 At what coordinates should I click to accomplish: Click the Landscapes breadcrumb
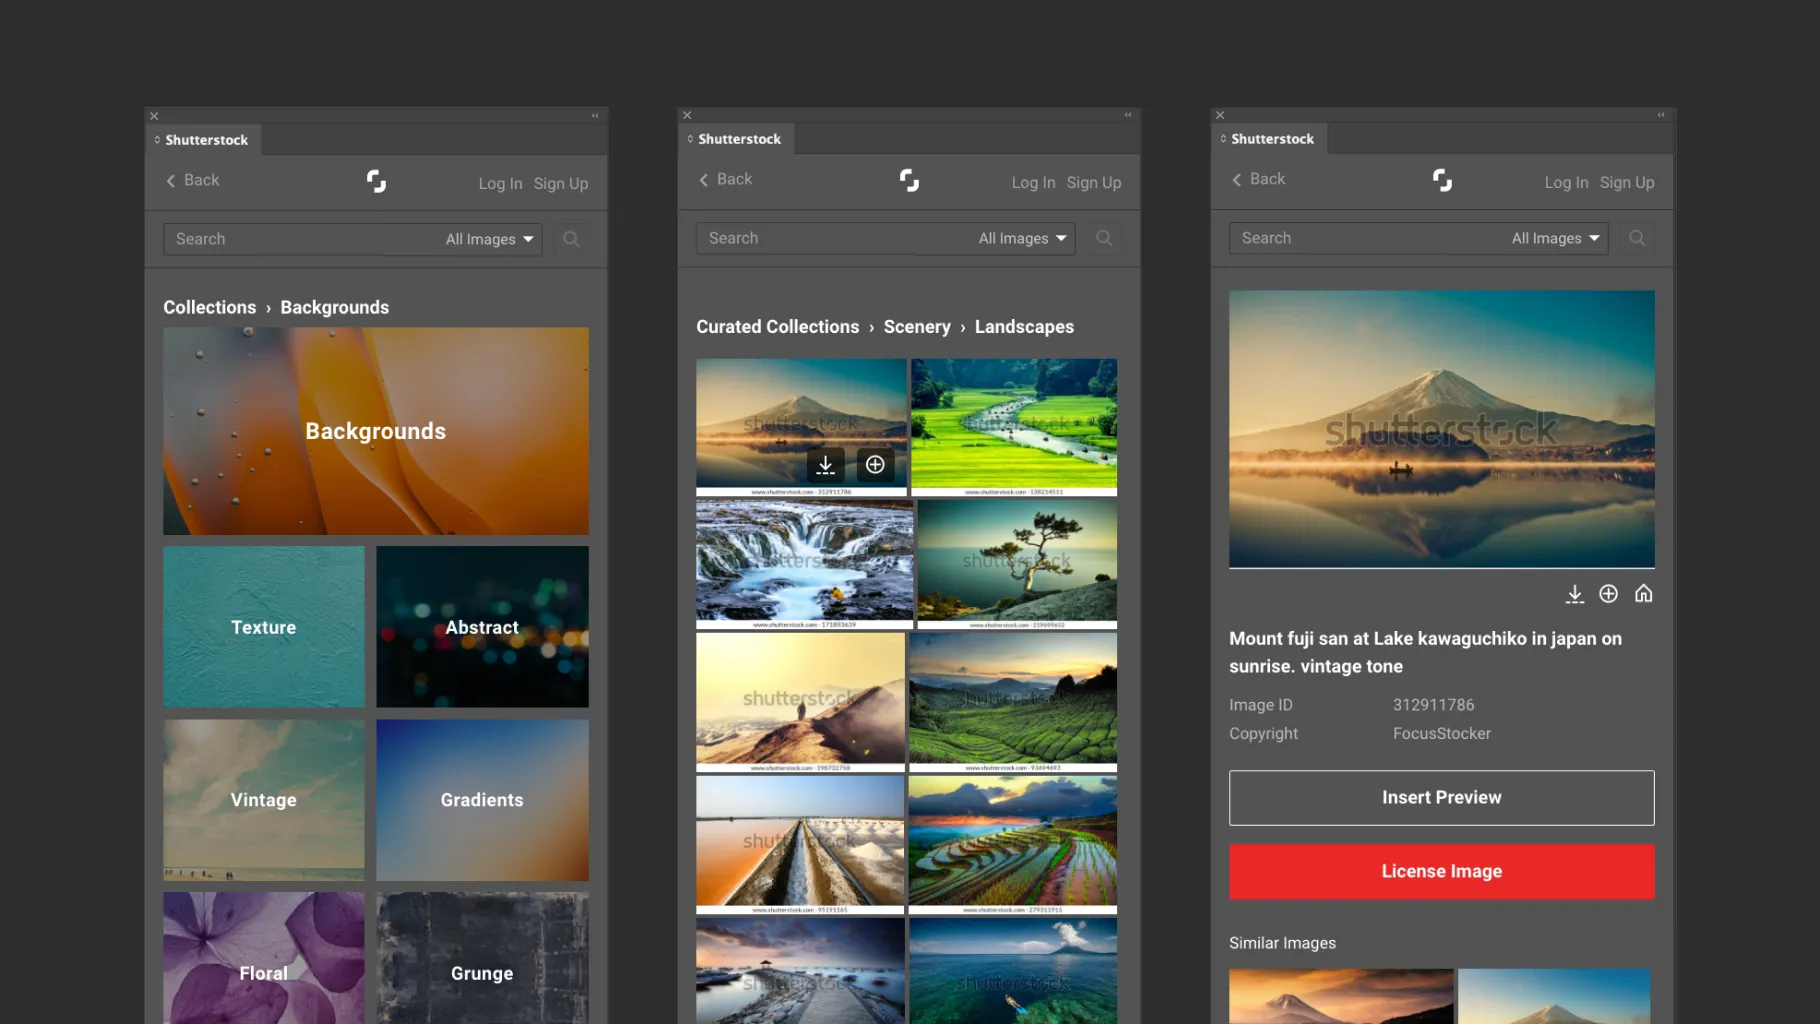point(1024,327)
